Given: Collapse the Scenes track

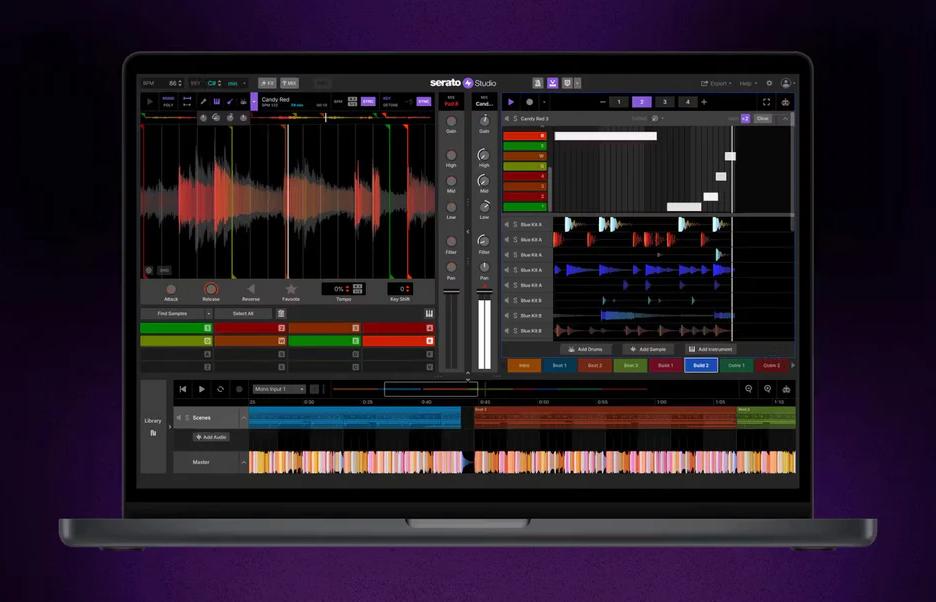Looking at the screenshot, I should 244,418.
